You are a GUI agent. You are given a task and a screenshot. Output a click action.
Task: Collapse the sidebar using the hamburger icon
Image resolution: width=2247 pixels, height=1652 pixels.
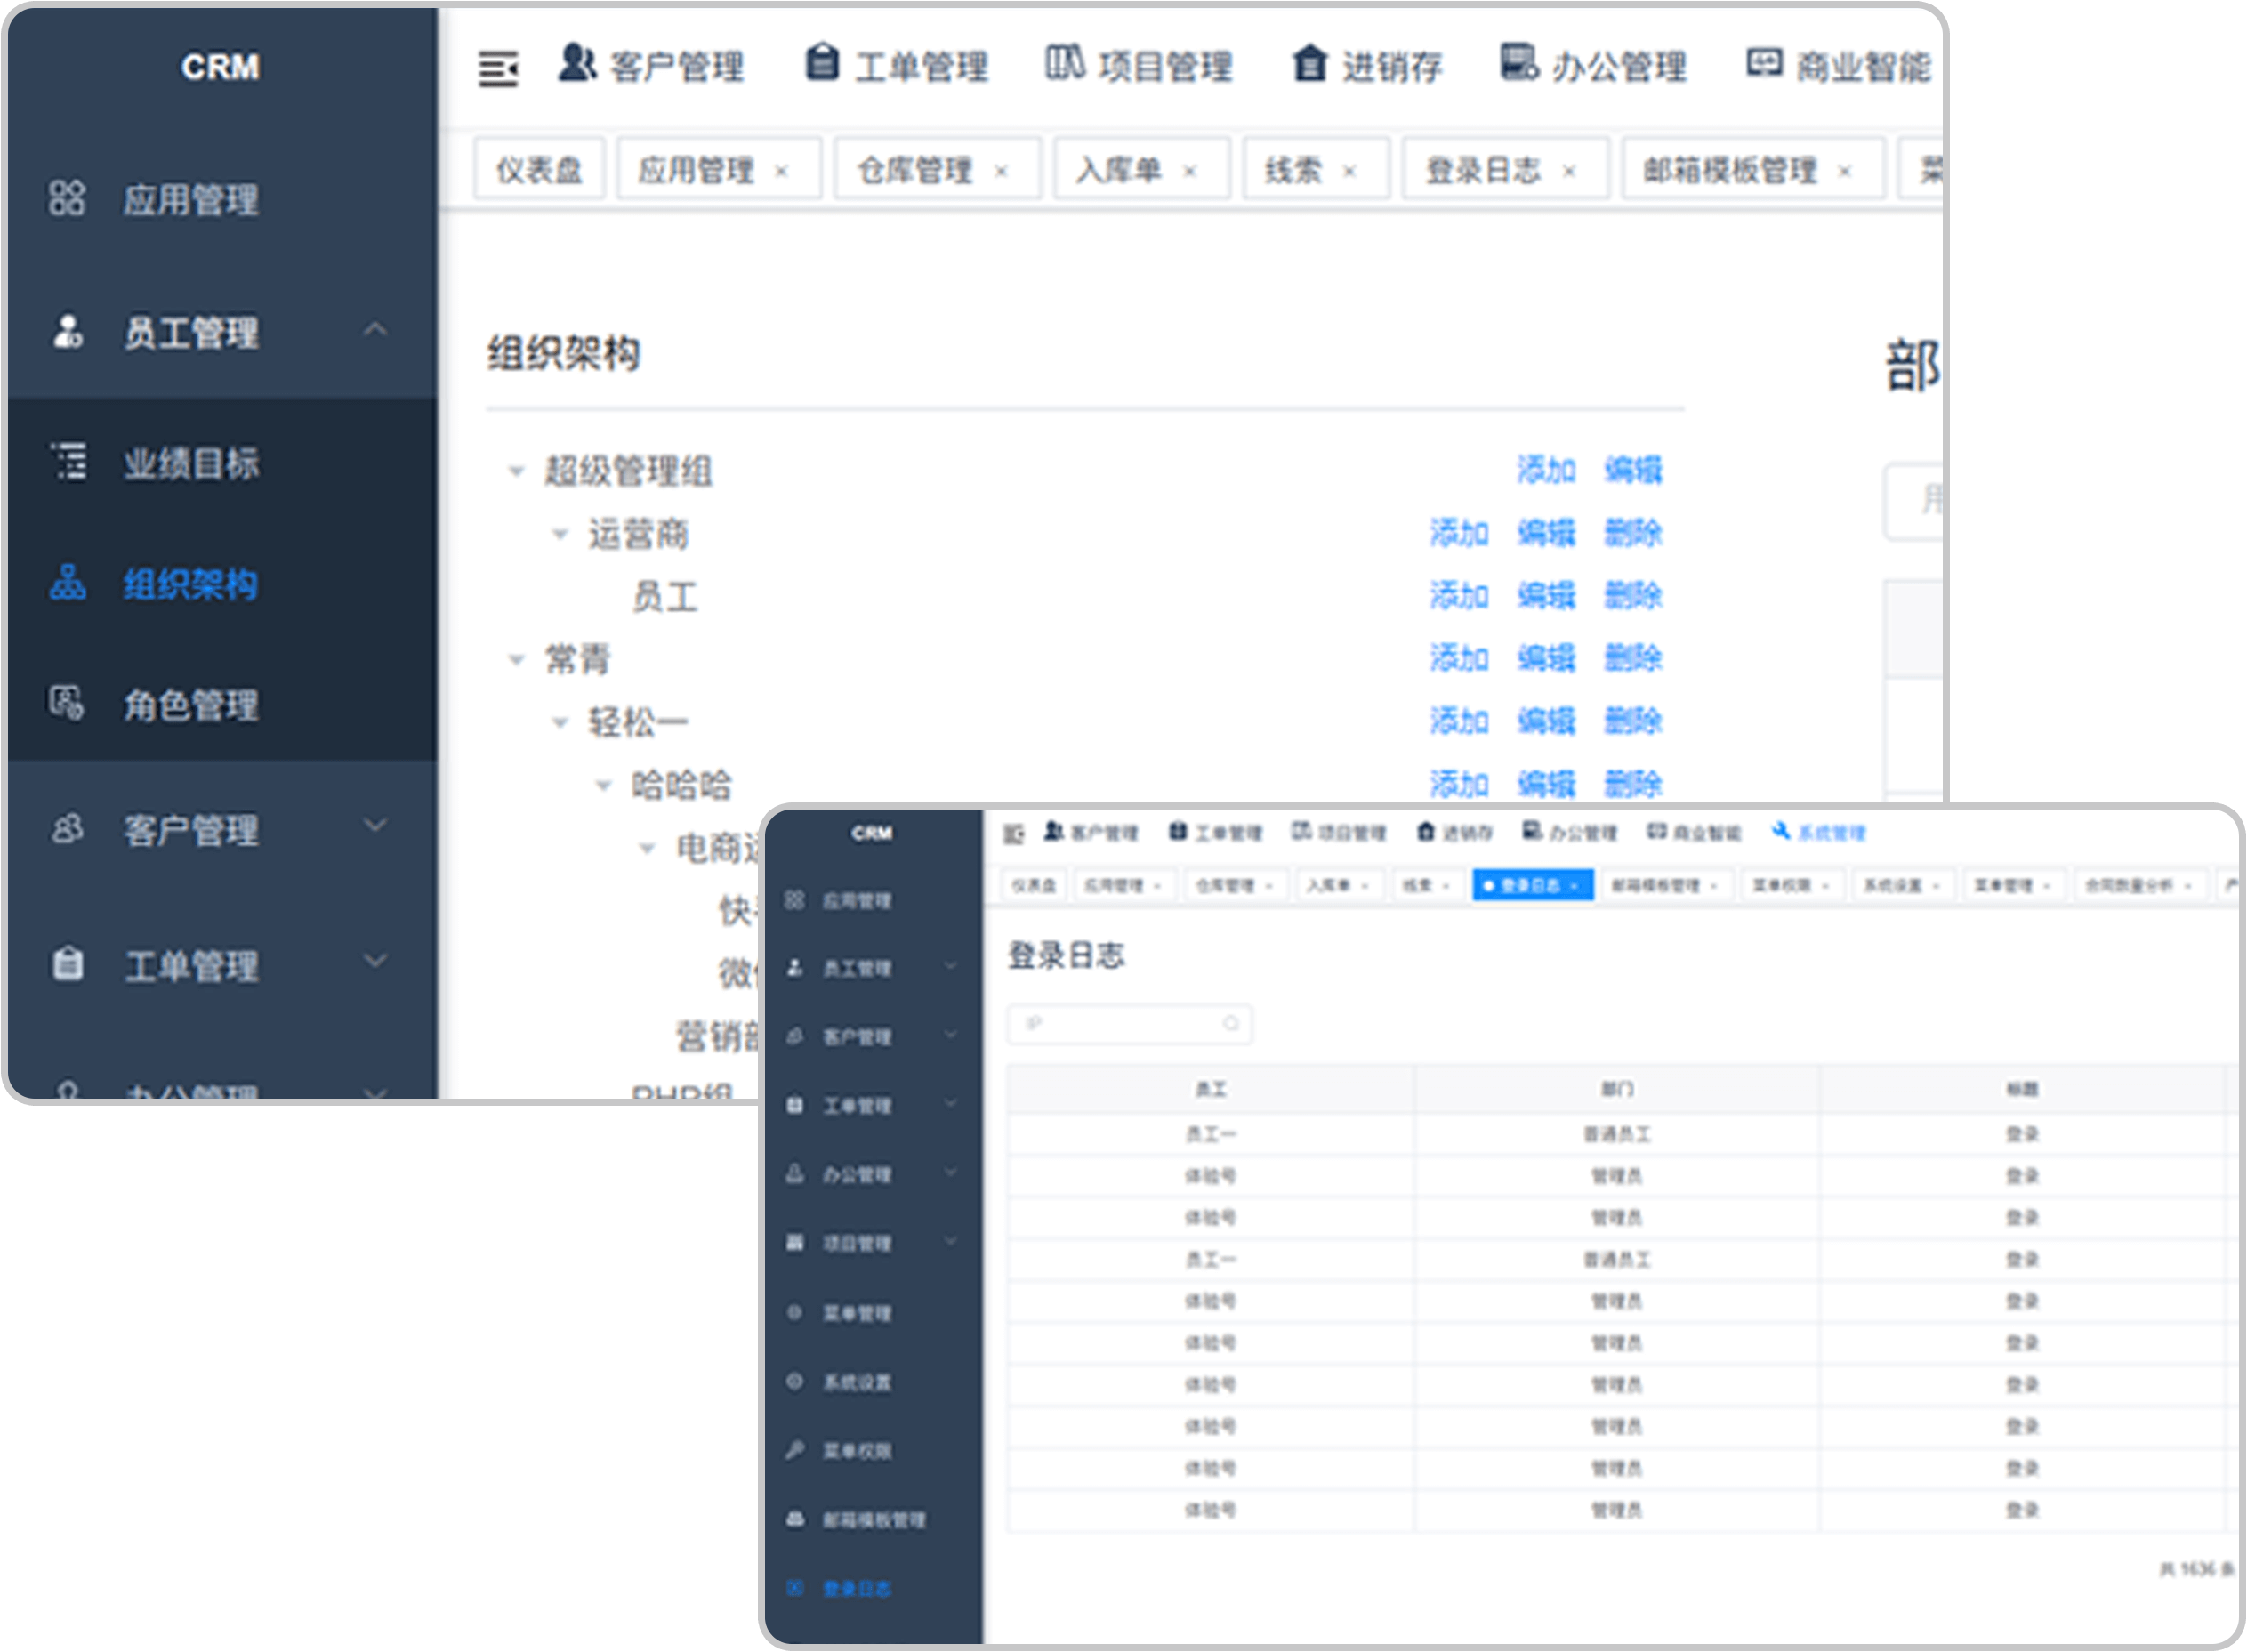tap(497, 68)
